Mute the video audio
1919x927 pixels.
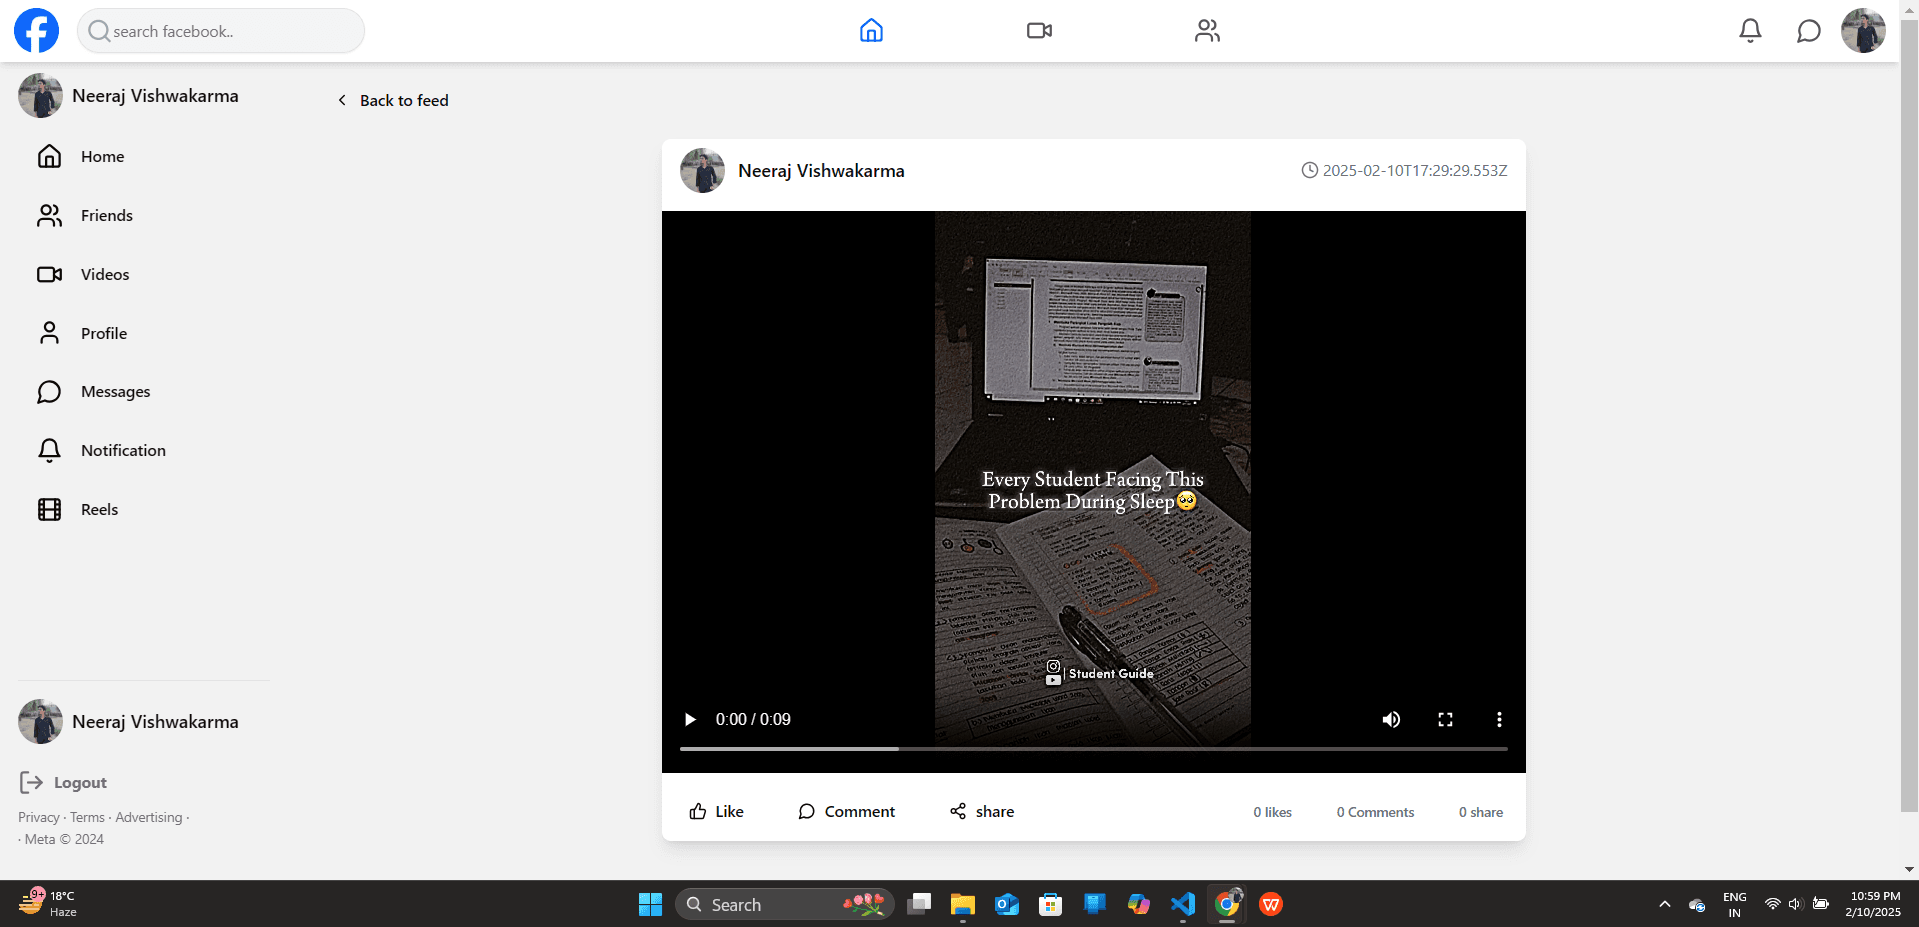[1391, 719]
